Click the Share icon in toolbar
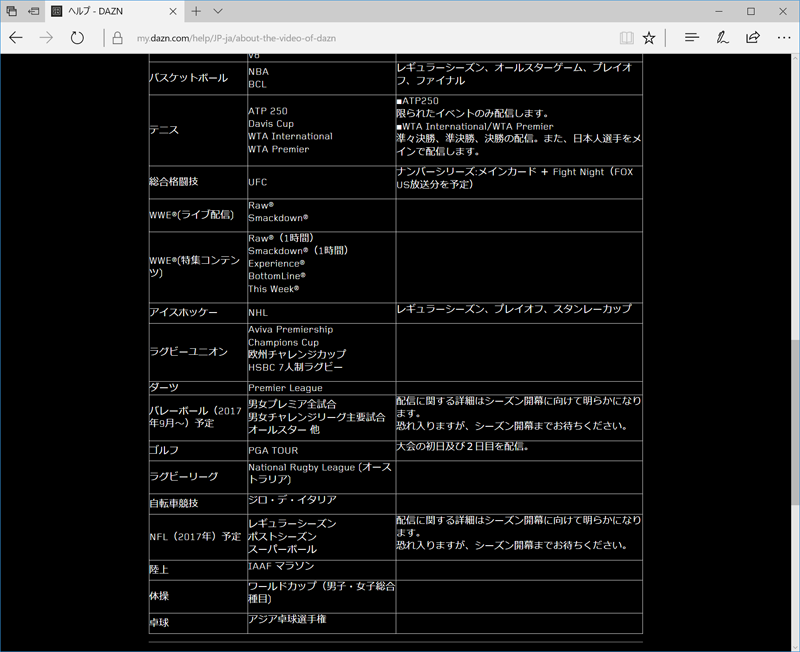800x652 pixels. [x=753, y=38]
